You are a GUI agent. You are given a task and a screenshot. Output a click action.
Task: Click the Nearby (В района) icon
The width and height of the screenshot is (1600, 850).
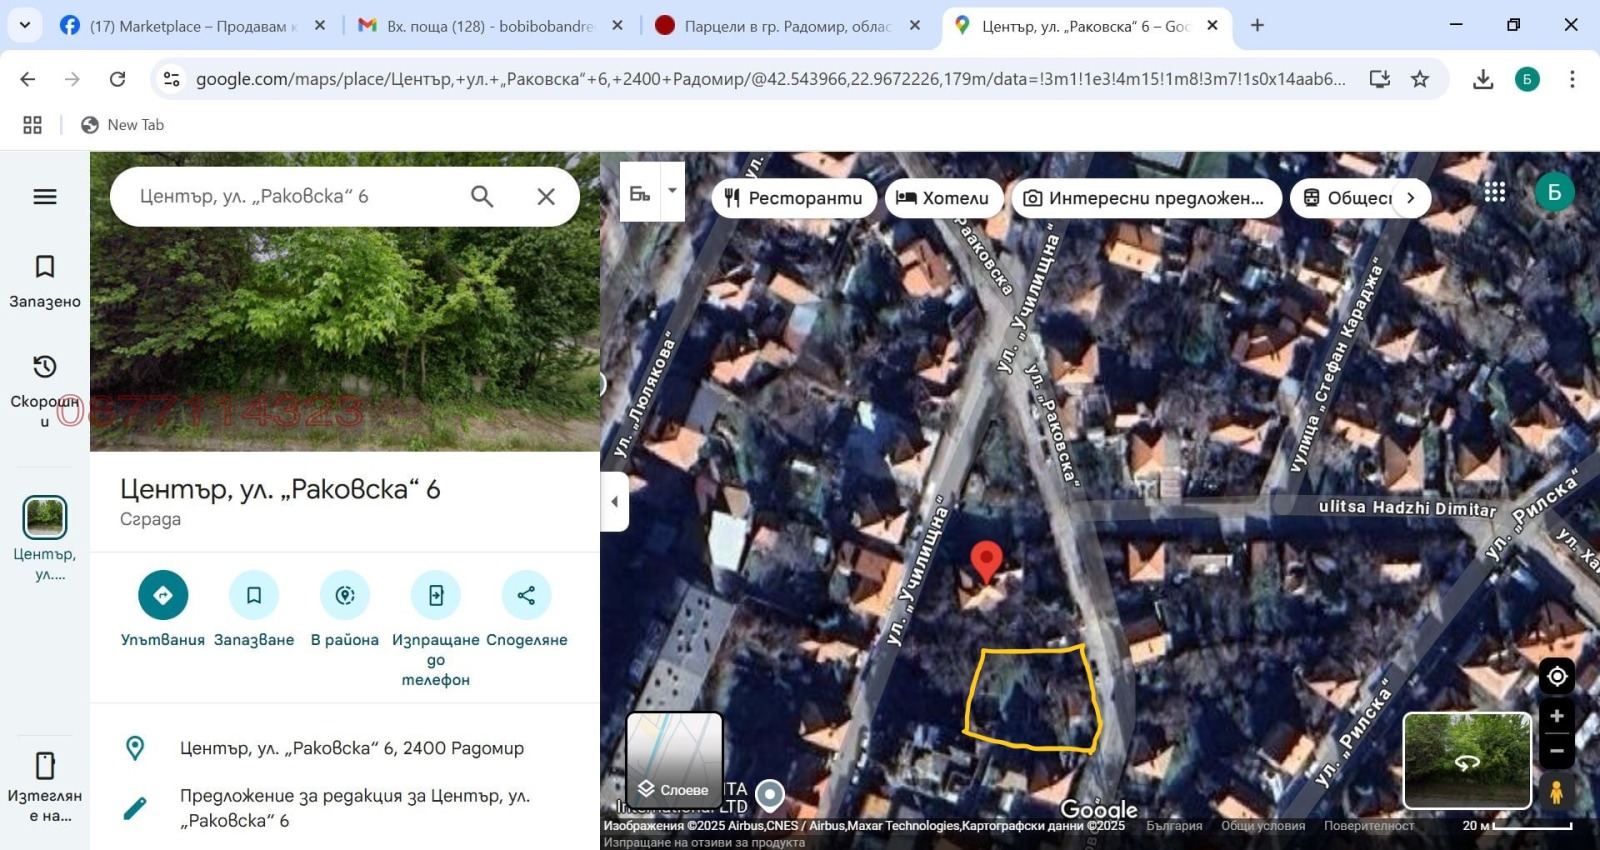tap(345, 595)
